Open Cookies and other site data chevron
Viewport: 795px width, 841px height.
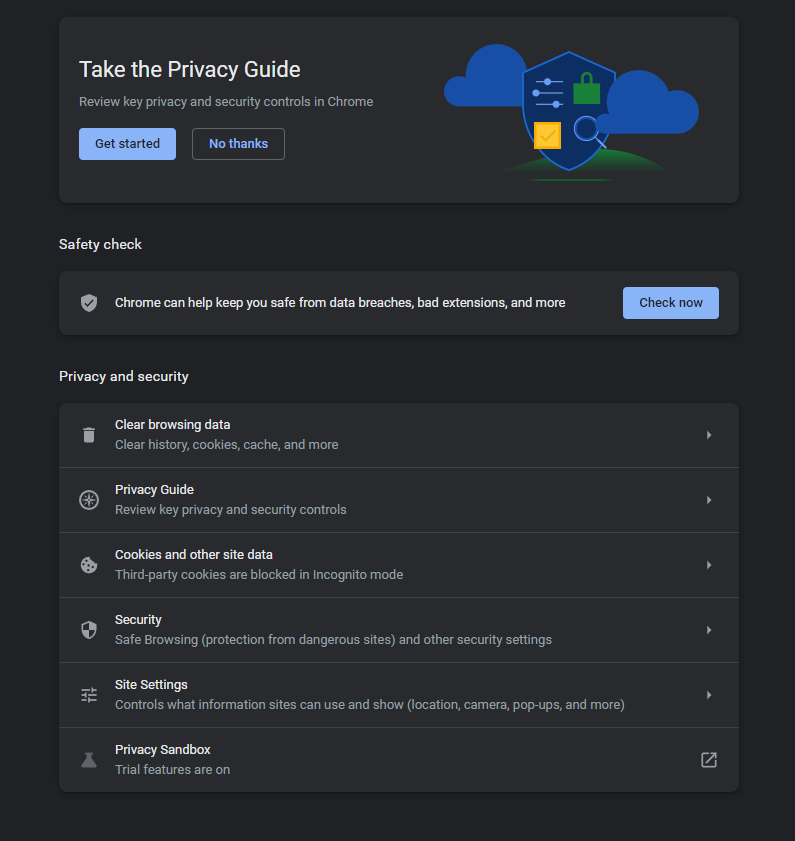(x=708, y=564)
